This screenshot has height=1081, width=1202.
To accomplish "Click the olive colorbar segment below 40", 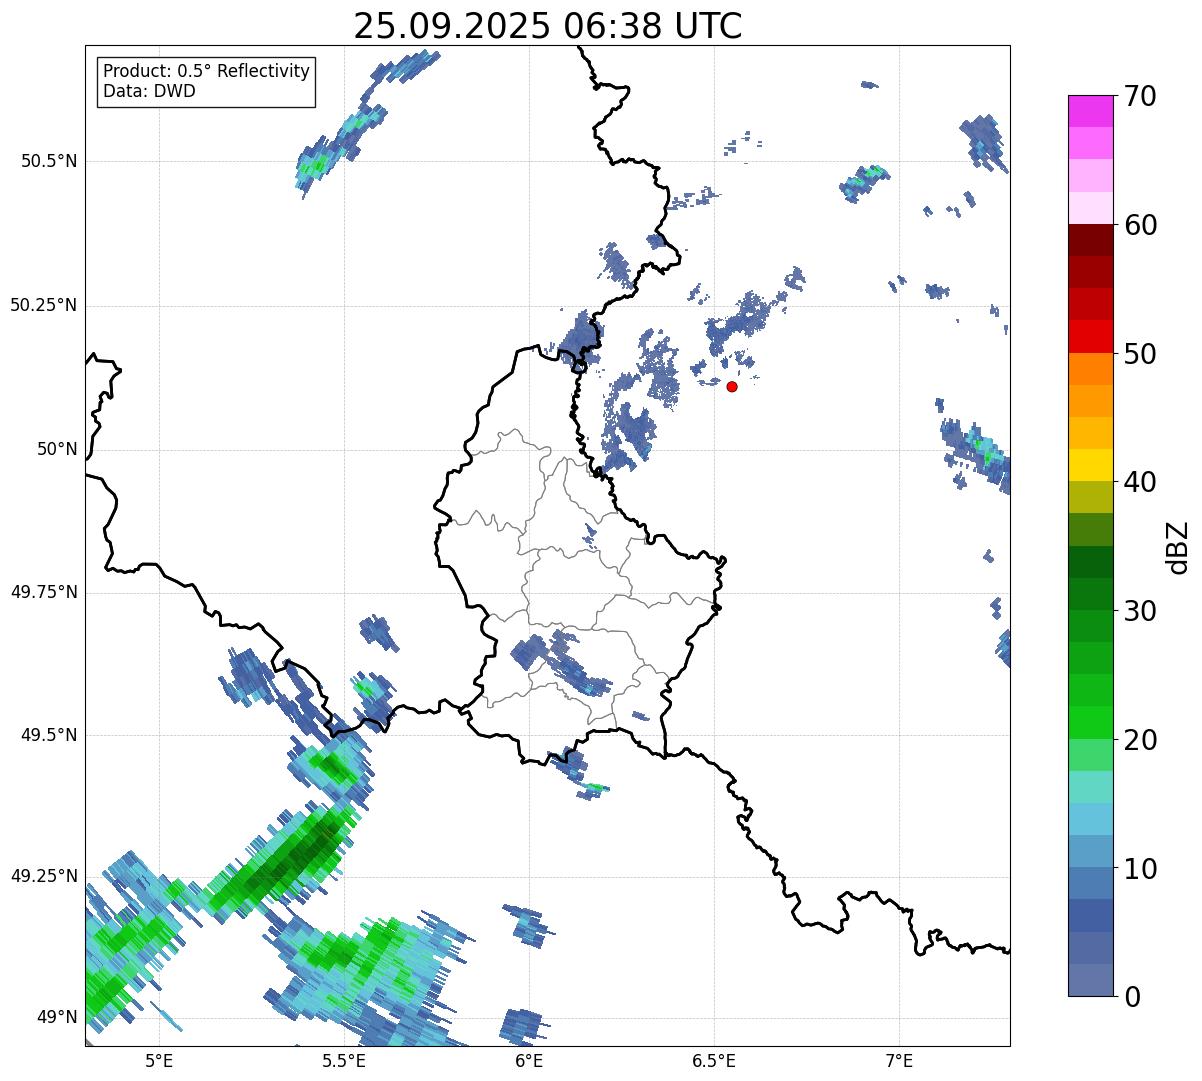I will 1091,498.
